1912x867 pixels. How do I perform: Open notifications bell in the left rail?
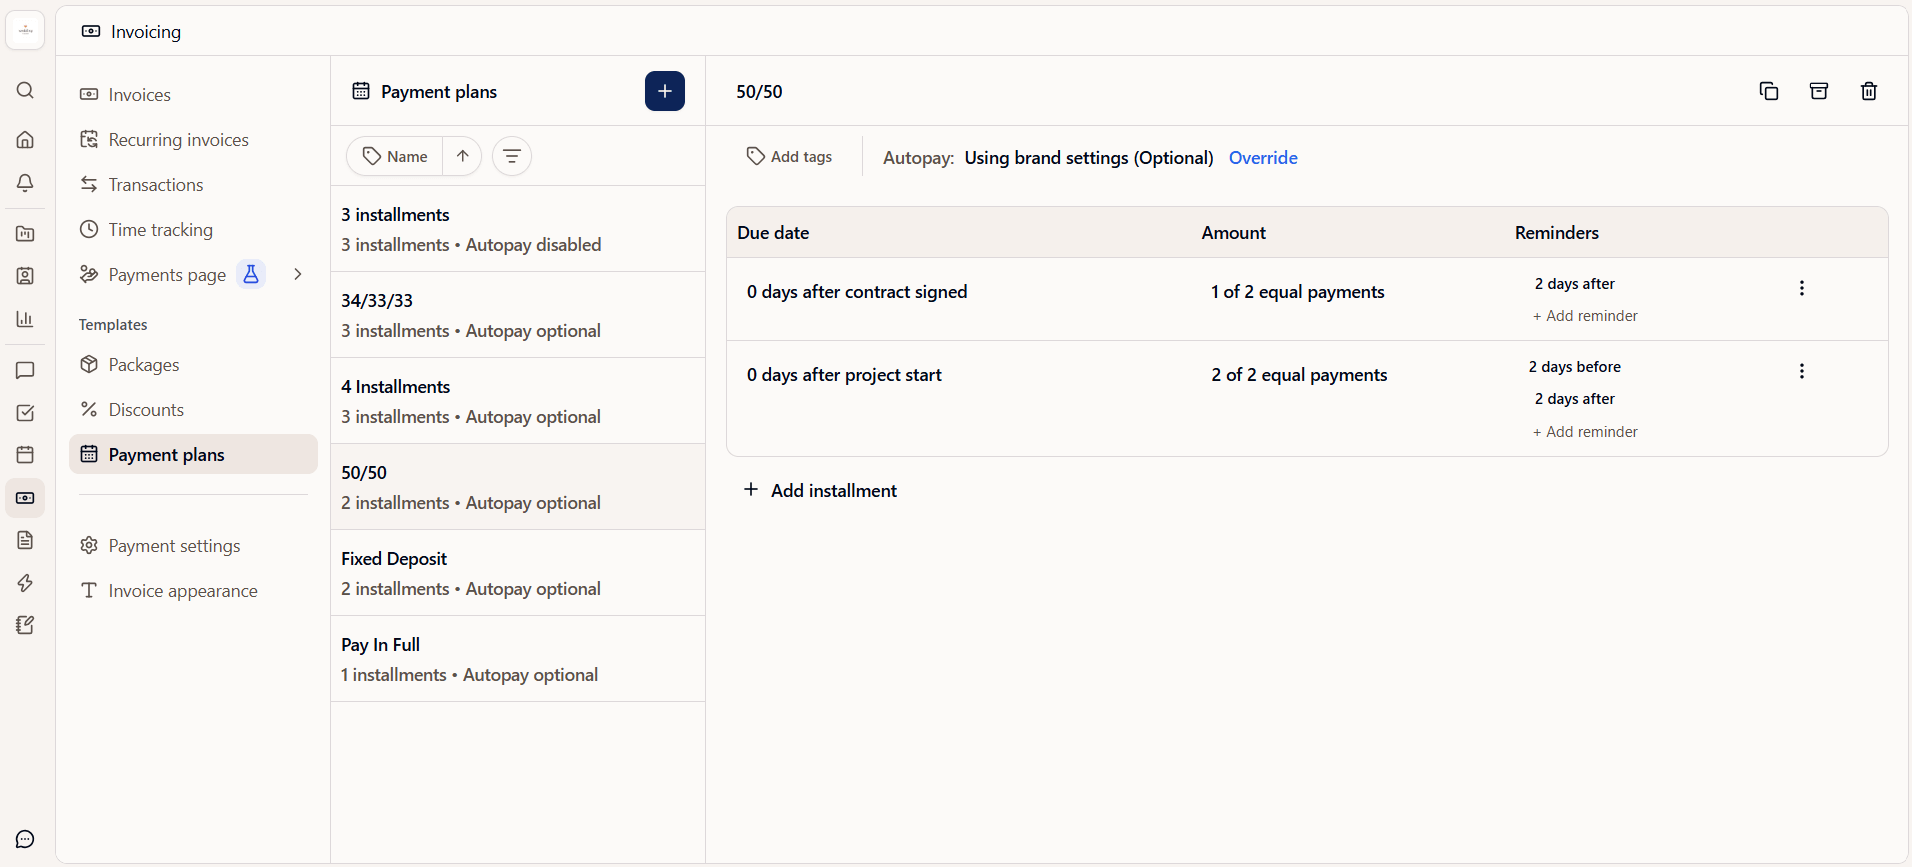point(25,183)
